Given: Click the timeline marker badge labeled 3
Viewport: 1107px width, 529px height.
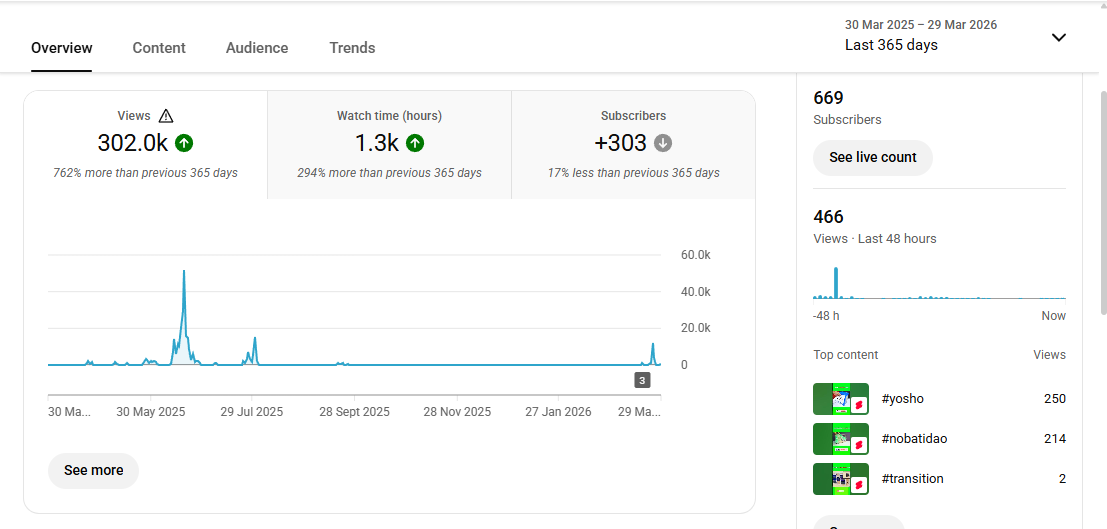Looking at the screenshot, I should tap(642, 380).
